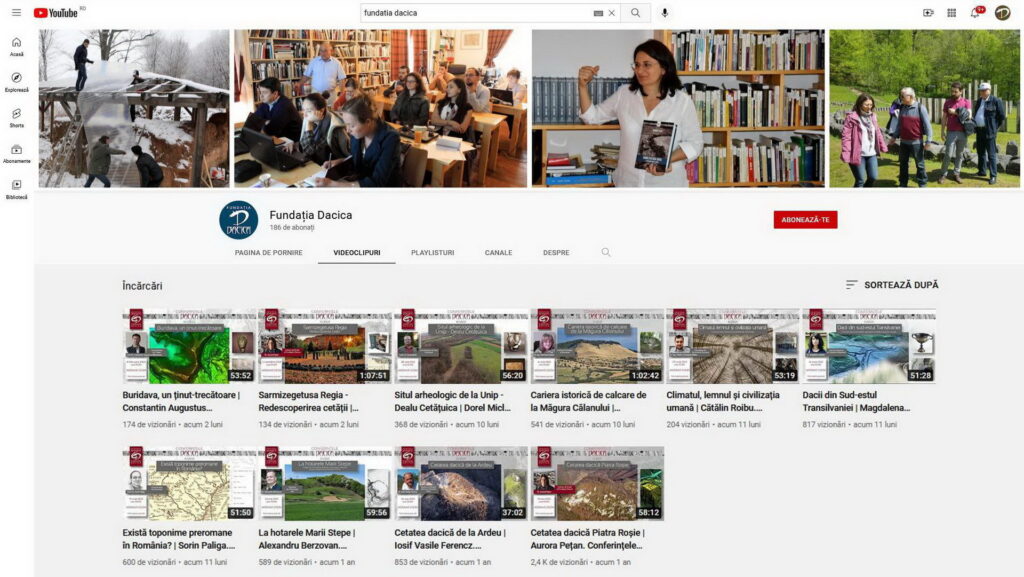Screen dimensions: 1024x577
Task: Open the create video icon
Action: coord(928,13)
